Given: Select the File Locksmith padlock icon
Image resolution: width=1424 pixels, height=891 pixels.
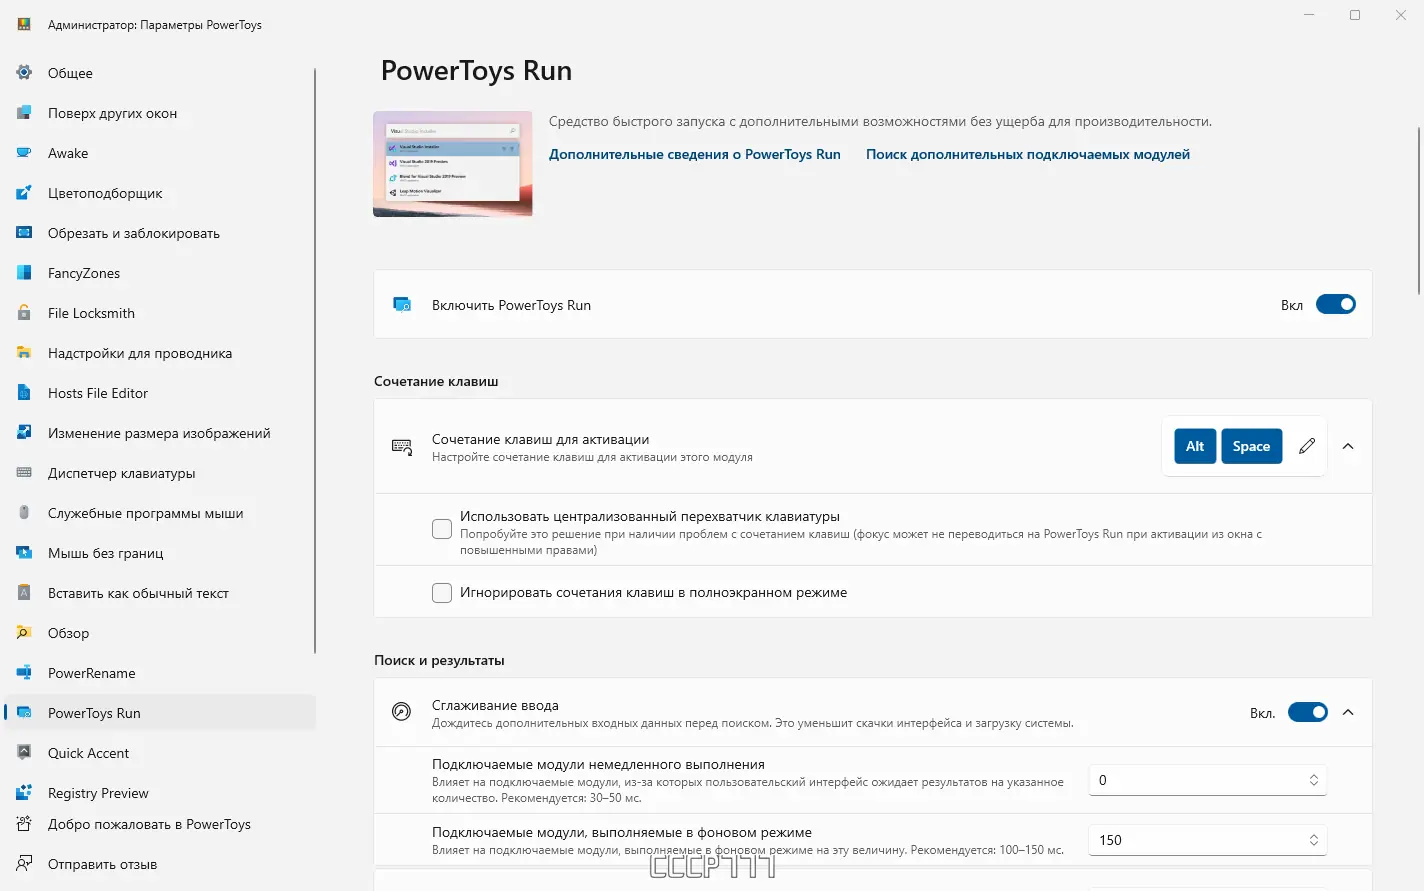Looking at the screenshot, I should click(x=24, y=313).
